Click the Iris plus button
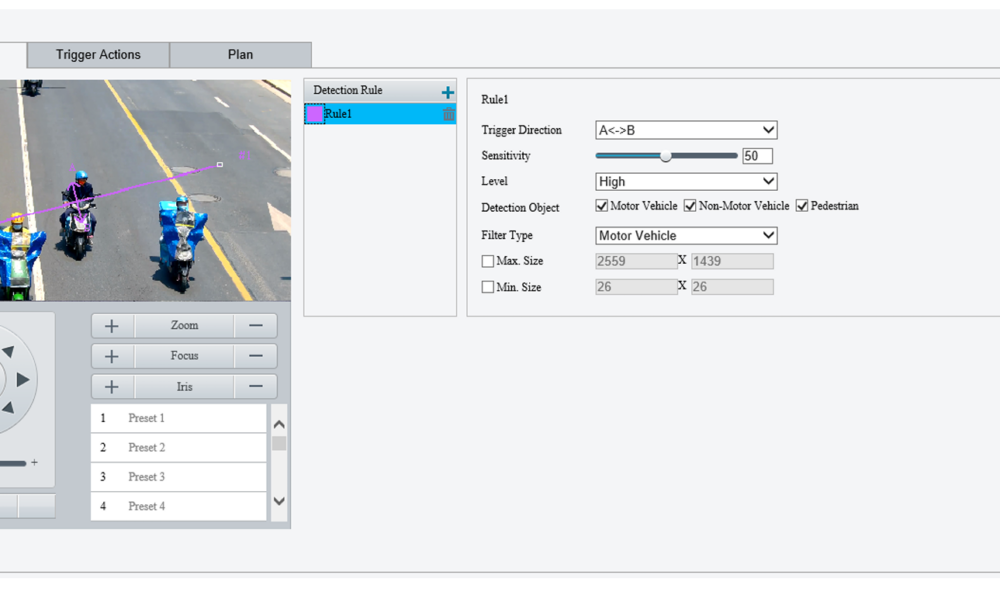Image resolution: width=1000 pixels, height=592 pixels. click(x=112, y=387)
